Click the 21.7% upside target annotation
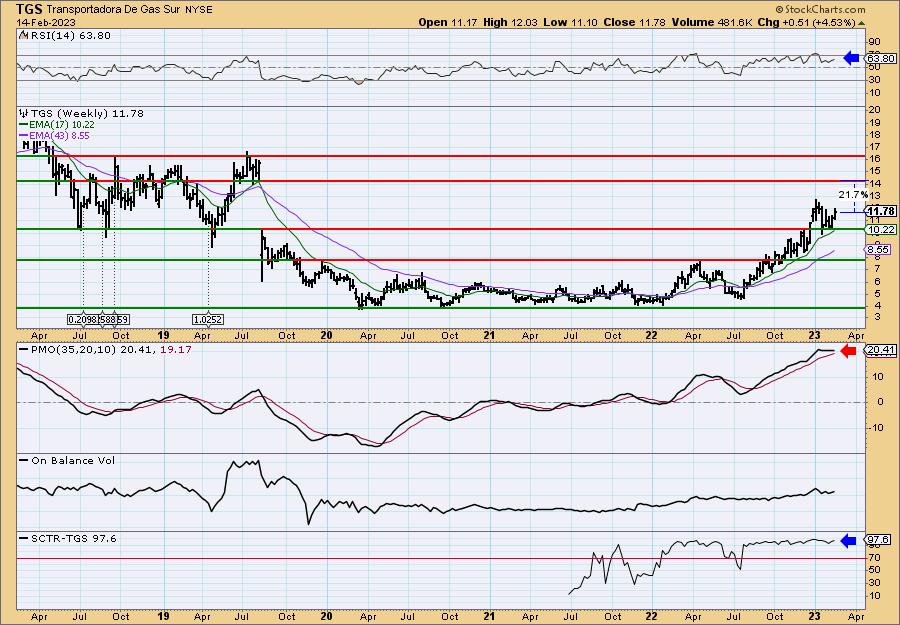Image resolution: width=900 pixels, height=625 pixels. (852, 195)
